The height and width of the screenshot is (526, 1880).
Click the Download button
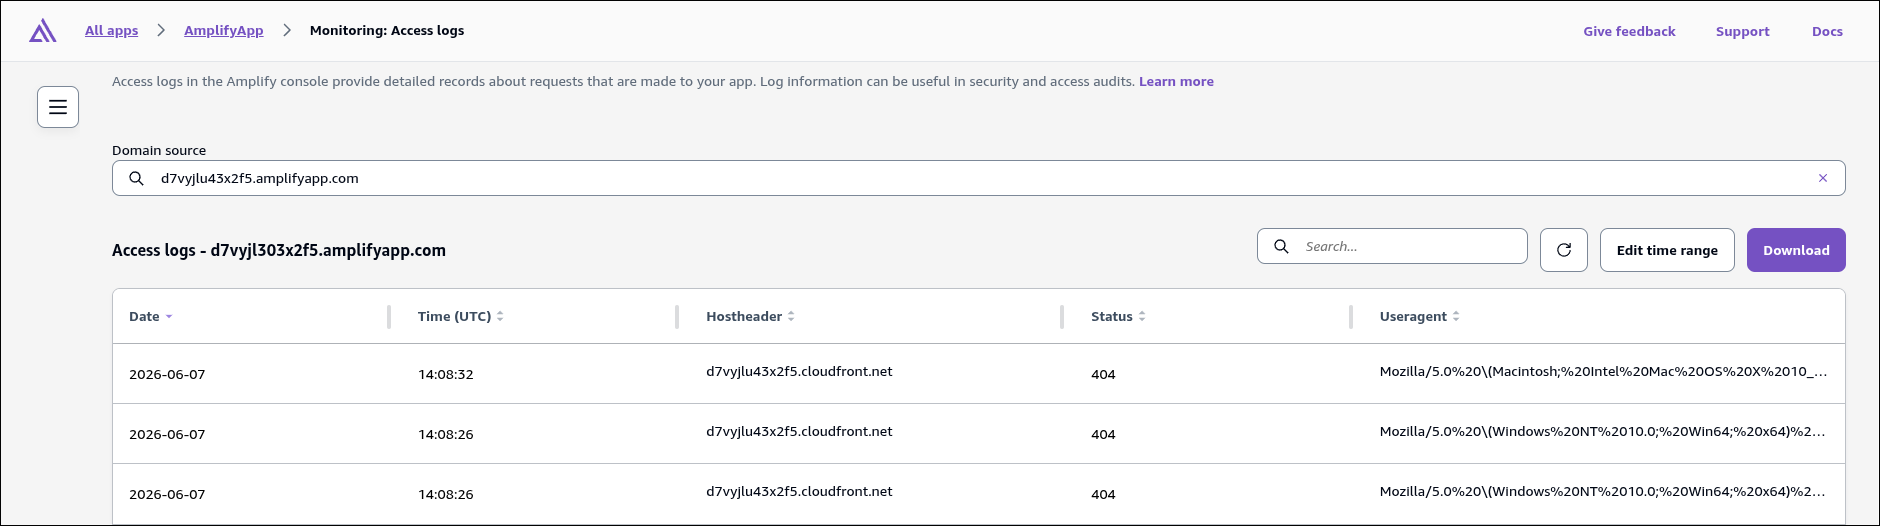click(1796, 250)
